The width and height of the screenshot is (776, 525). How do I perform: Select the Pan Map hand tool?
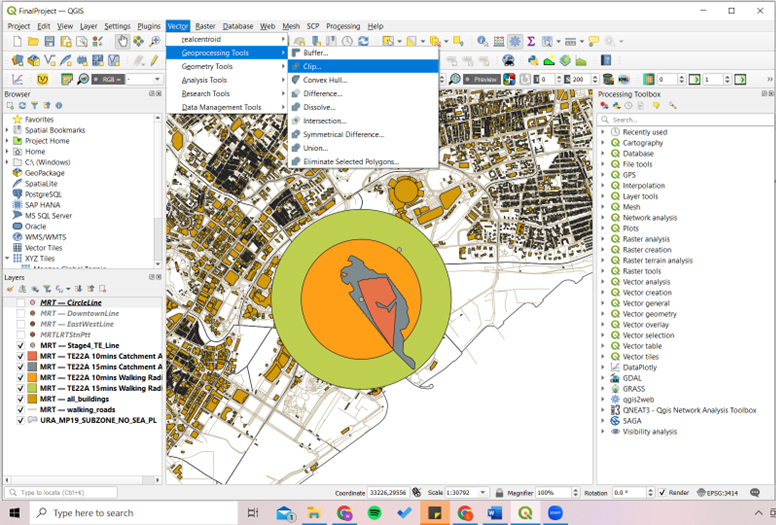click(x=121, y=41)
